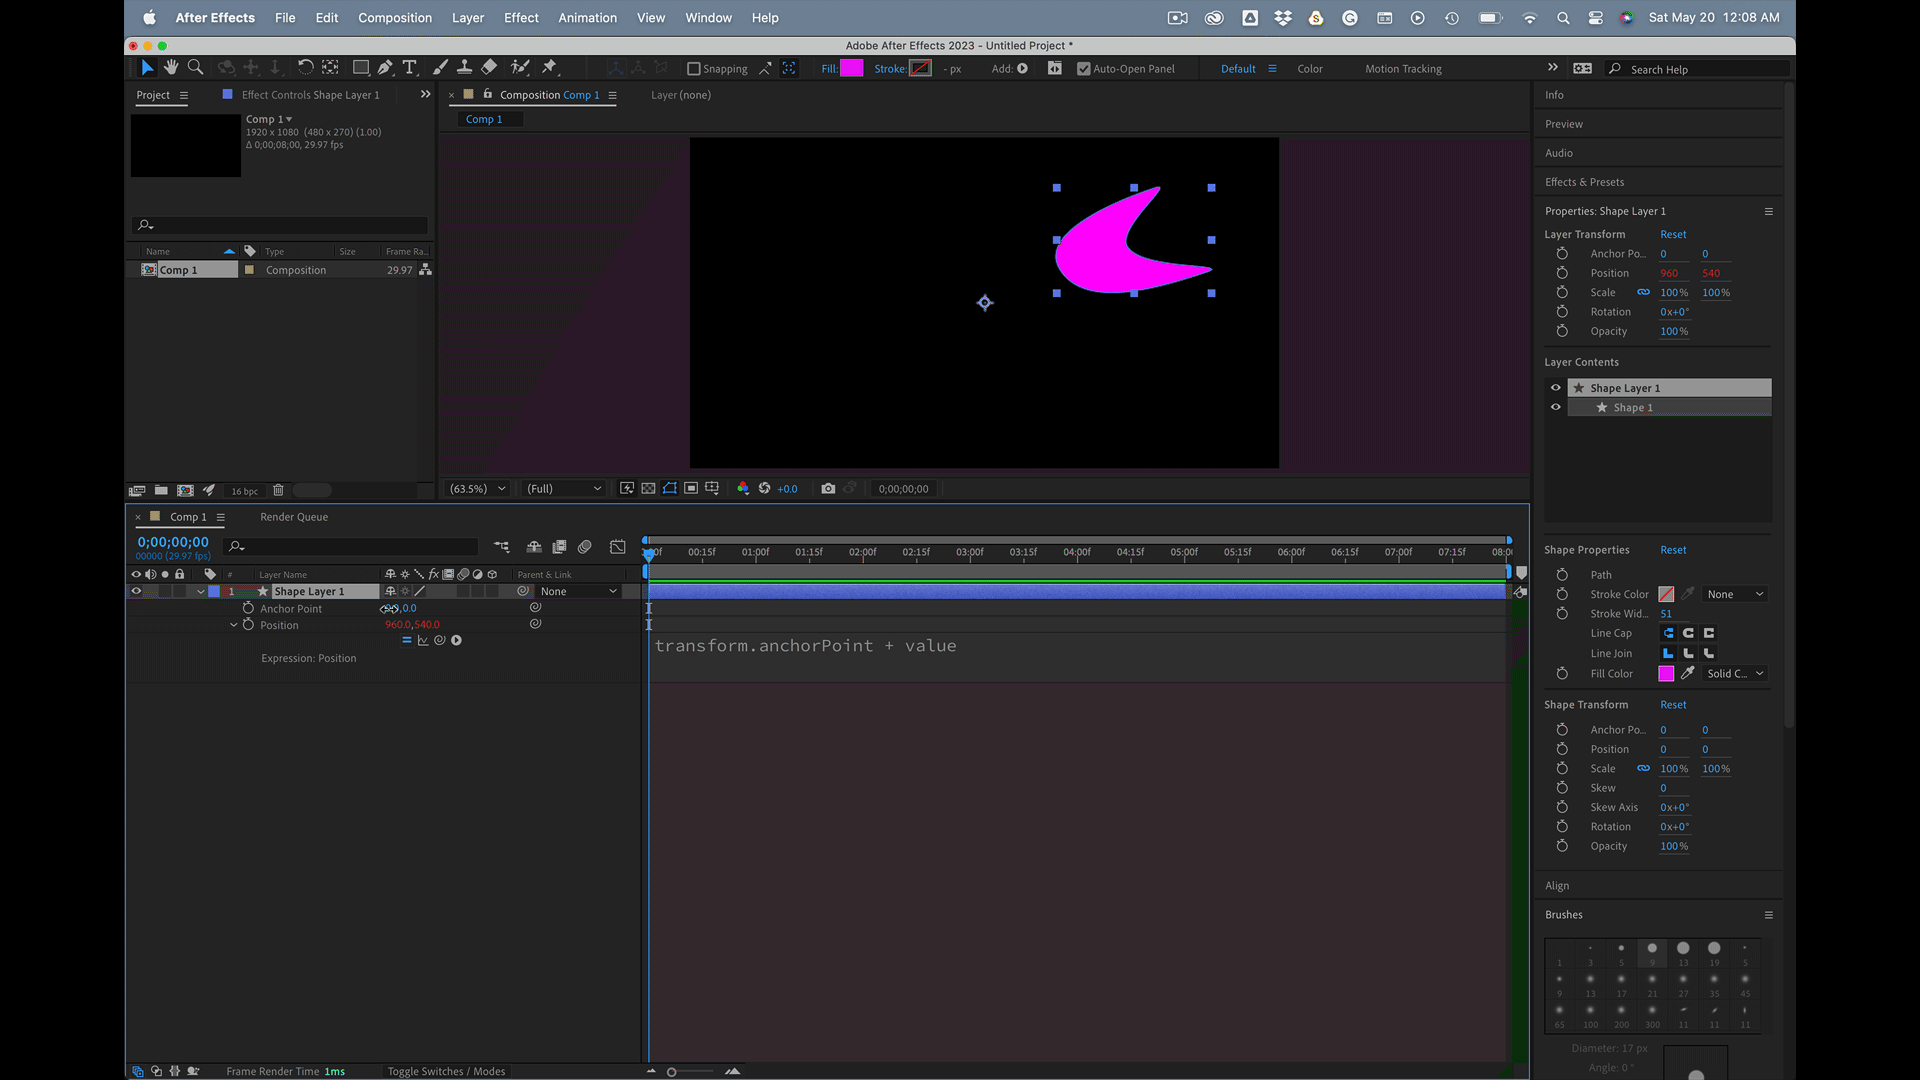Click the Search Help field
Image resolution: width=1920 pixels, height=1080 pixels.
[x=1700, y=69]
